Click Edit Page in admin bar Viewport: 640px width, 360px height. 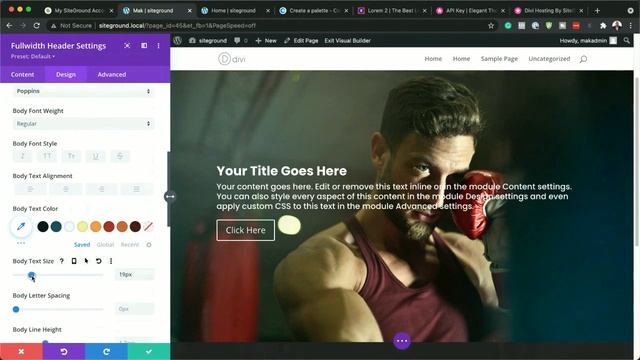(x=301, y=40)
